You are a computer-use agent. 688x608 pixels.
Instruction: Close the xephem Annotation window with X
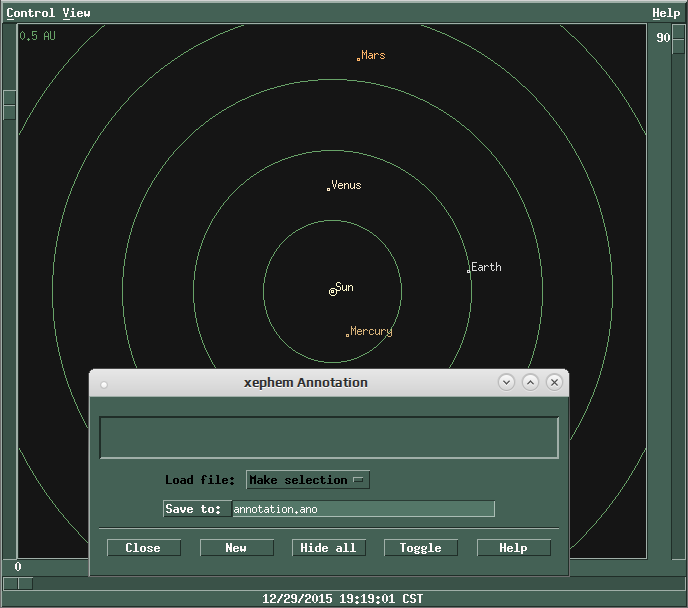(x=555, y=383)
